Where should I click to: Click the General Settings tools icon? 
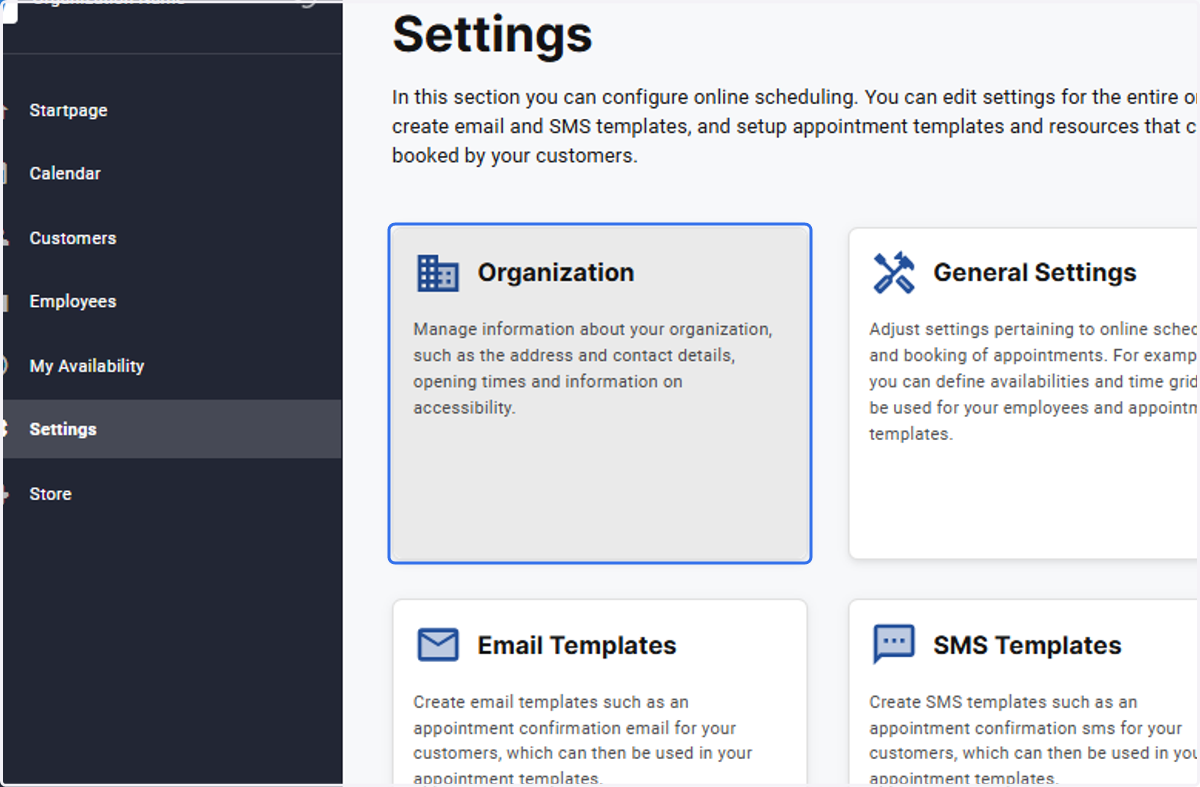pyautogui.click(x=894, y=273)
